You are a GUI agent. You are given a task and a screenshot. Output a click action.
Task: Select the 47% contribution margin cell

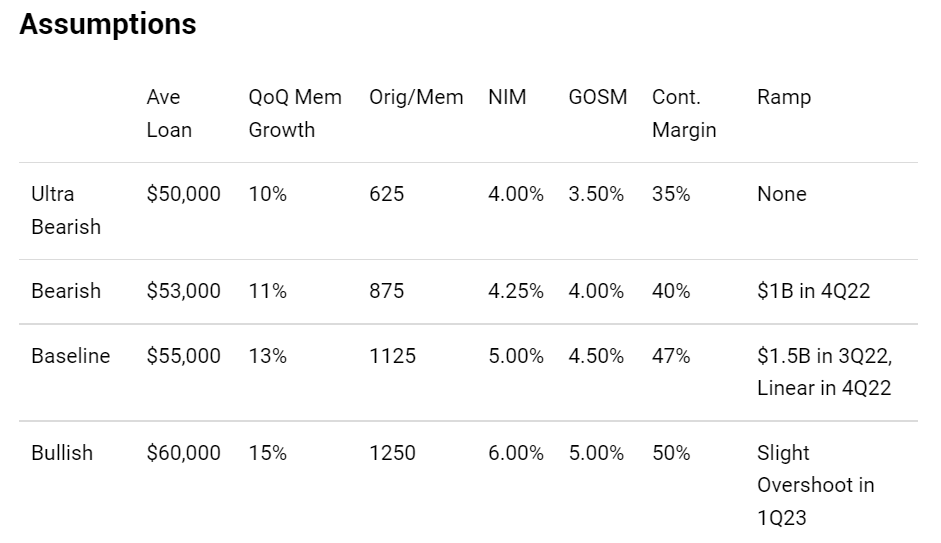671,356
